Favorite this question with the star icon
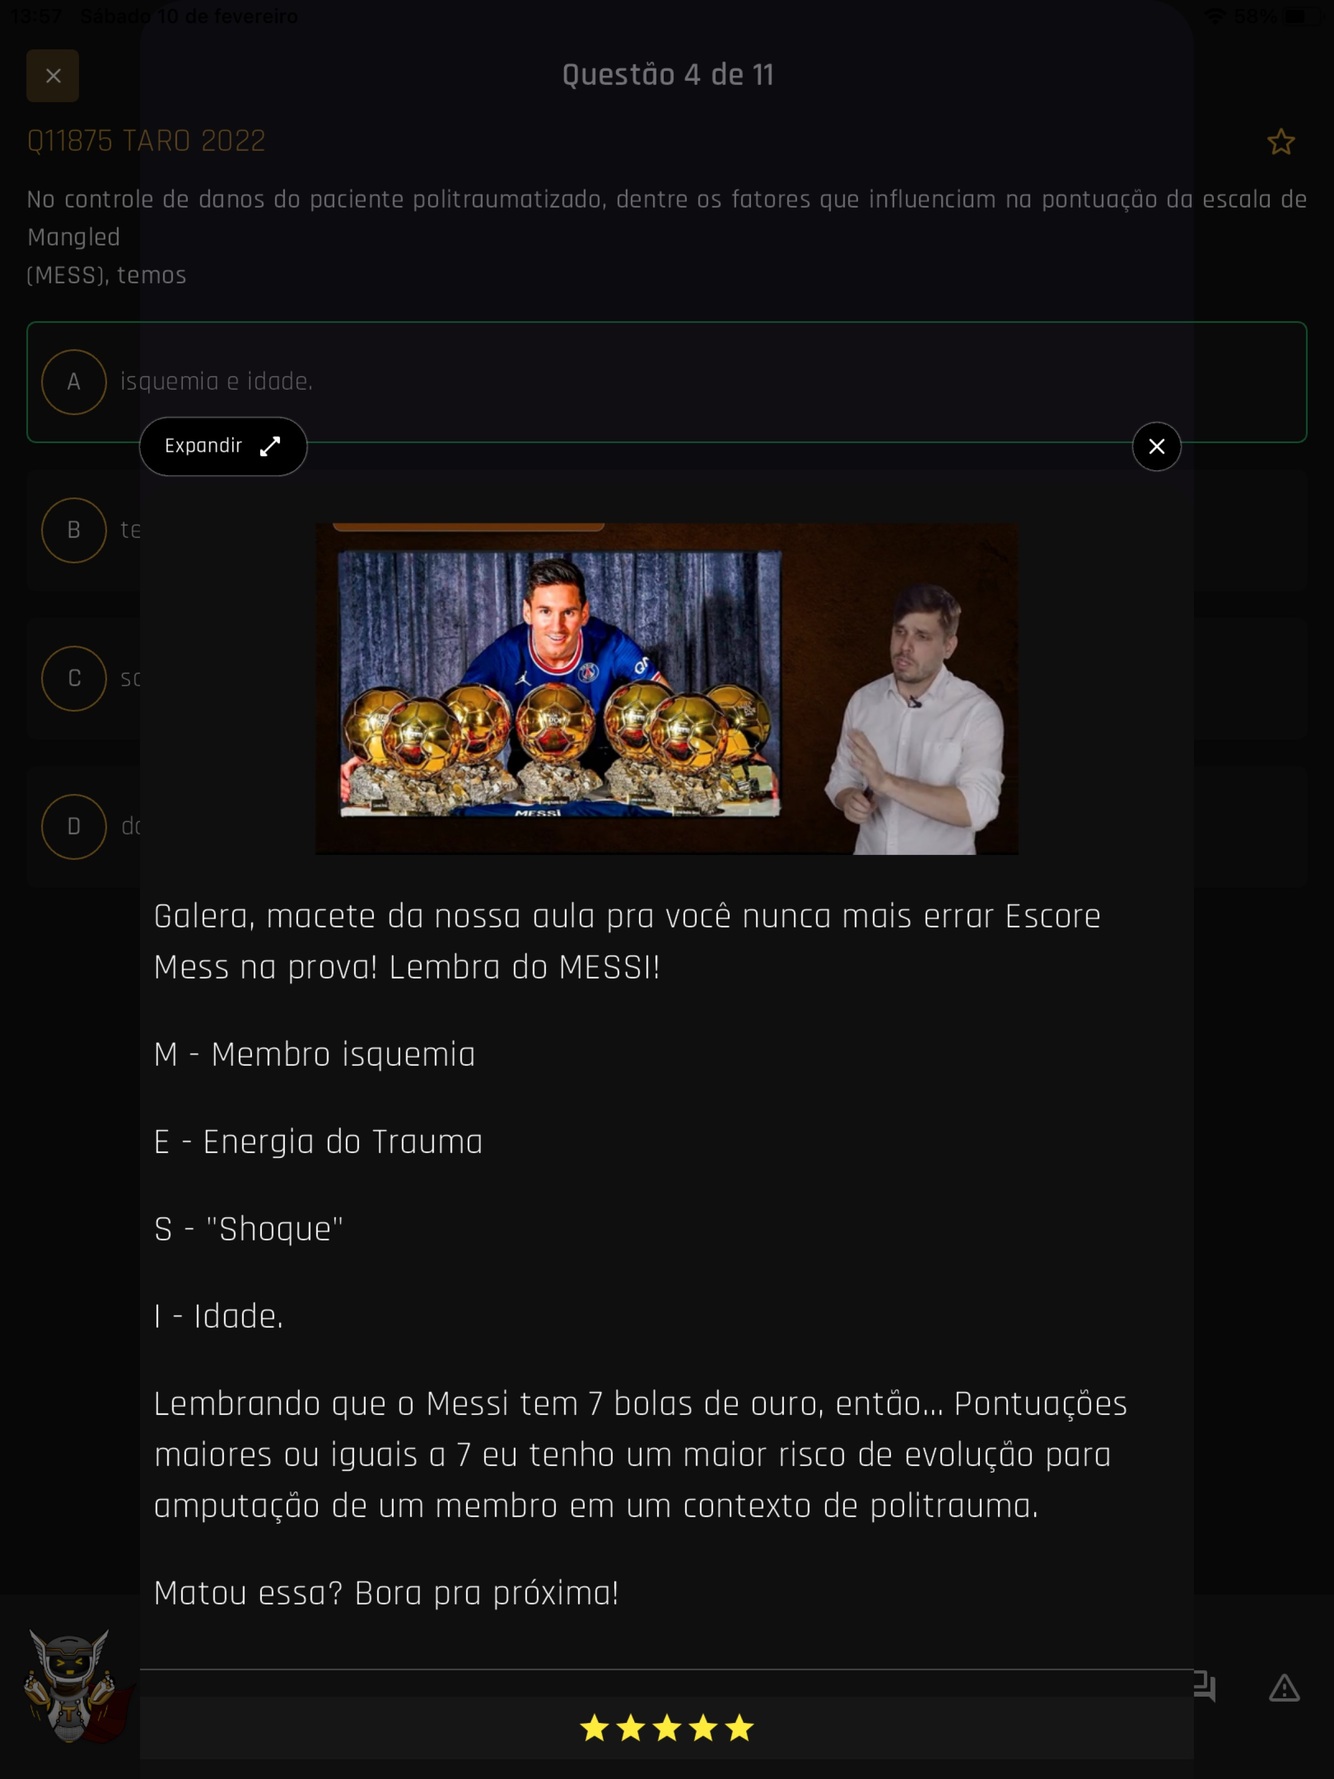 coord(1281,142)
